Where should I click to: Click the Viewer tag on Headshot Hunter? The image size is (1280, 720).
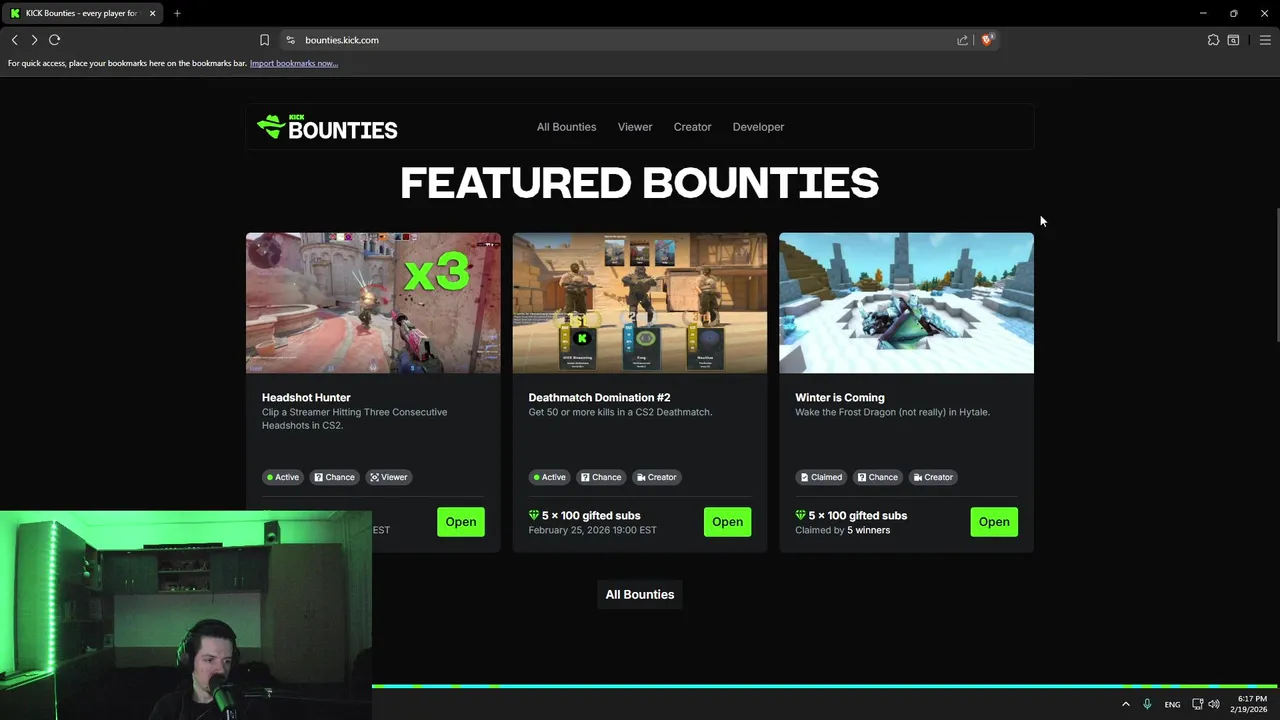[389, 477]
